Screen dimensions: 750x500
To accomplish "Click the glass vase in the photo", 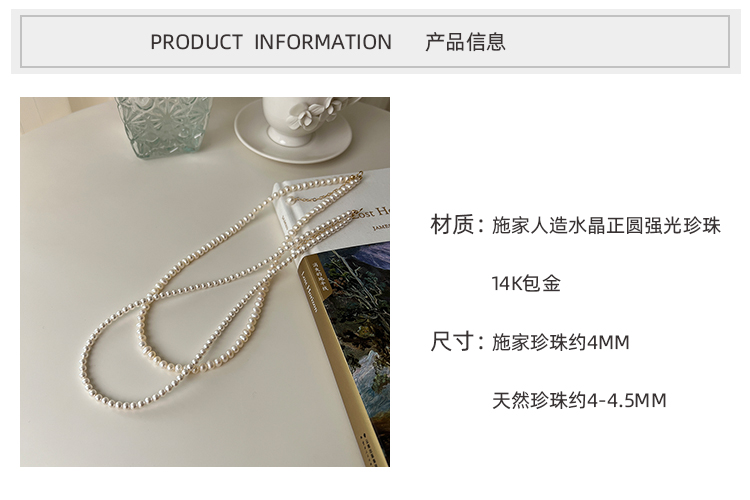I will pyautogui.click(x=164, y=126).
